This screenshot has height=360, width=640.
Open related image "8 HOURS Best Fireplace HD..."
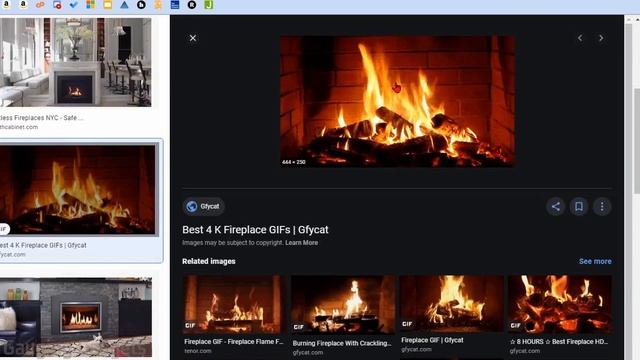[560, 304]
